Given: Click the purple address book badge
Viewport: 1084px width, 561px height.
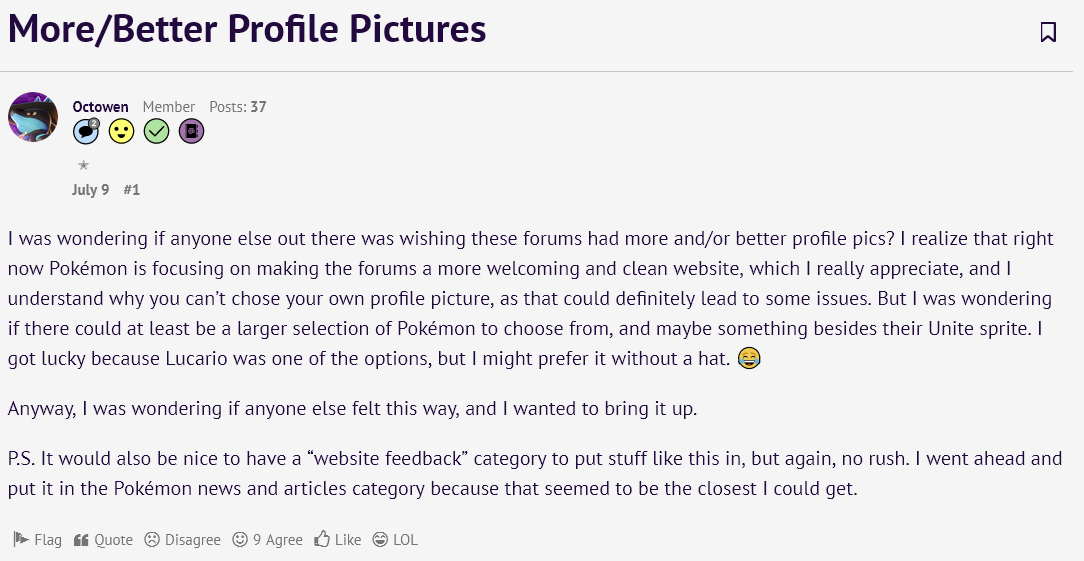Looking at the screenshot, I should coord(191,131).
